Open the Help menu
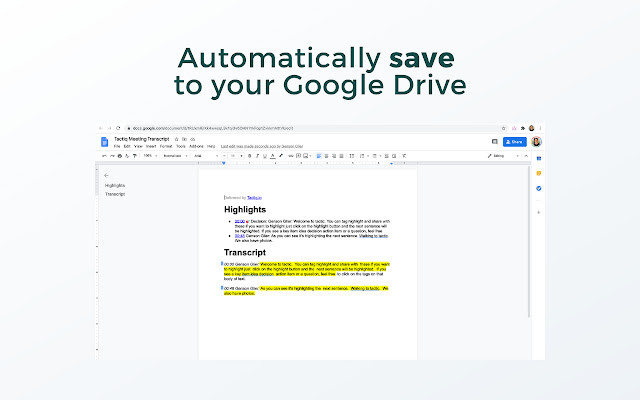640x400 pixels. coord(211,146)
